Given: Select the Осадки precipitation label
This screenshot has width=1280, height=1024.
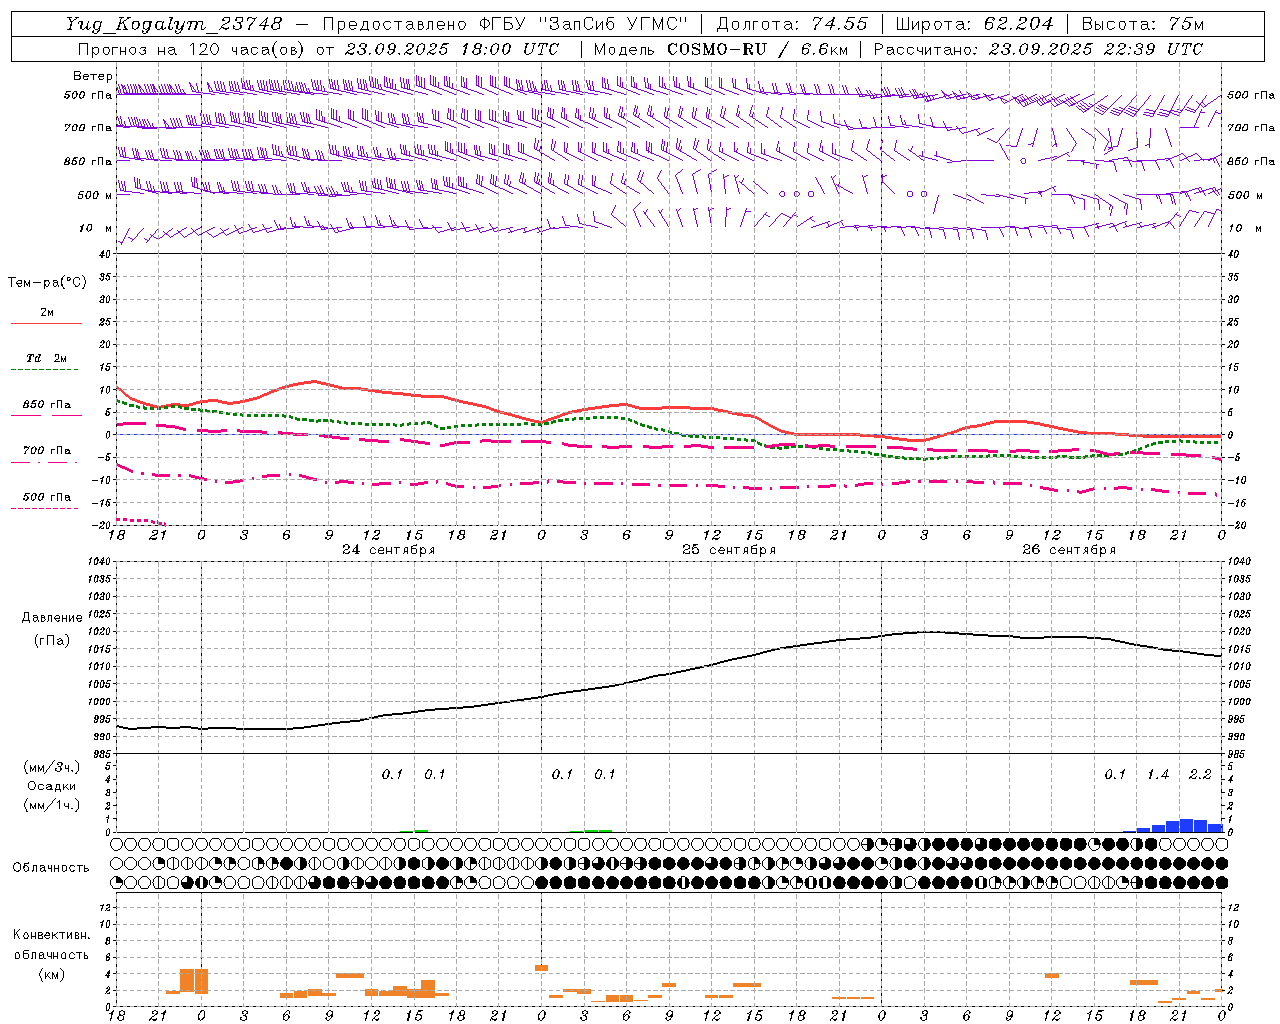Looking at the screenshot, I should click(x=52, y=786).
